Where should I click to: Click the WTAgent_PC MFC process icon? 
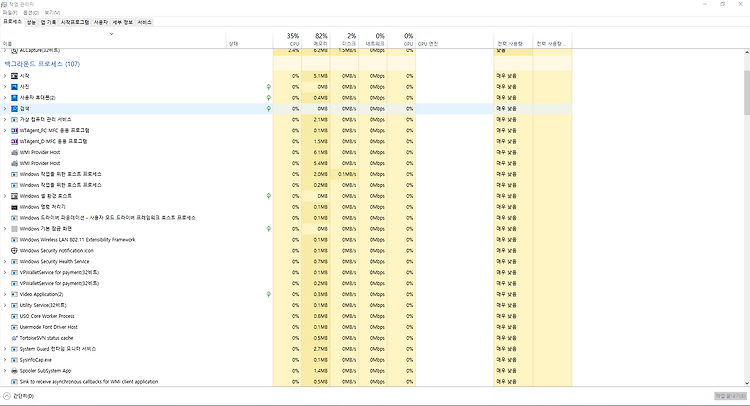click(14, 131)
